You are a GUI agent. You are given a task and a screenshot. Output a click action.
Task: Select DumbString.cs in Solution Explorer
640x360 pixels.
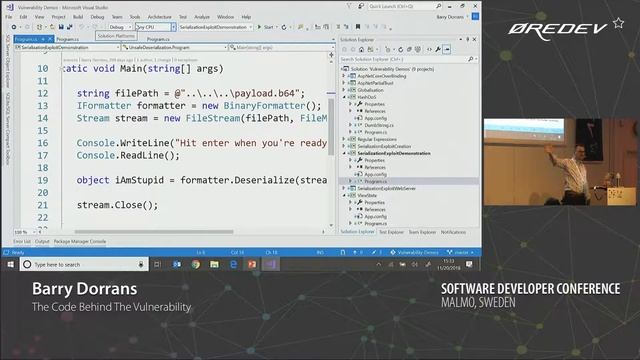379,125
